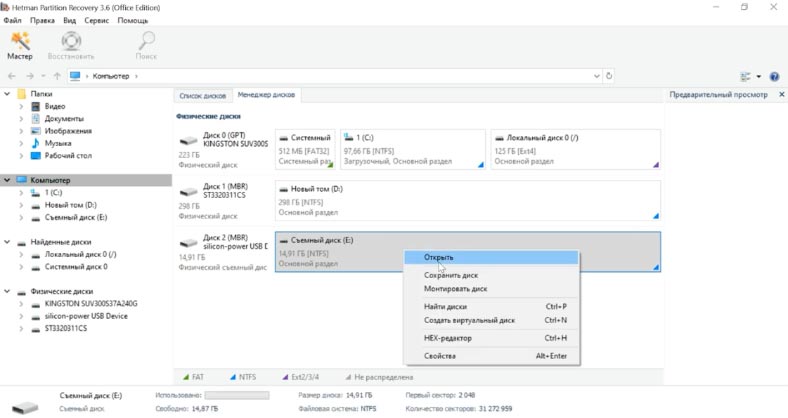Select Локальный диск 0 (/) Ext4 partition
This screenshot has height=418, width=788.
tap(576, 149)
